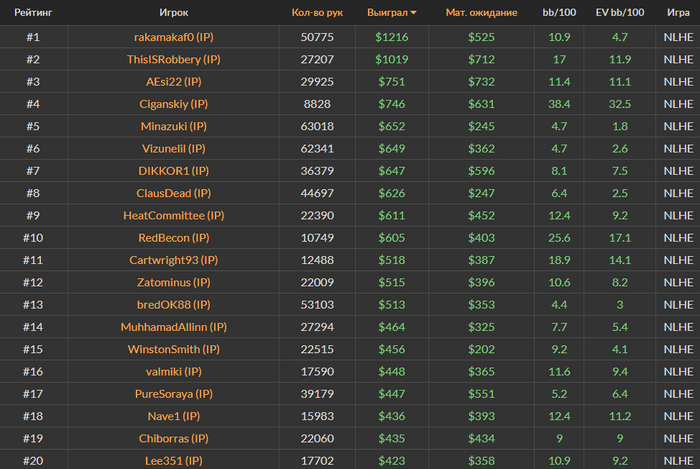
Task: Open player rakamakaf0 (IP) profile
Action: (x=174, y=37)
